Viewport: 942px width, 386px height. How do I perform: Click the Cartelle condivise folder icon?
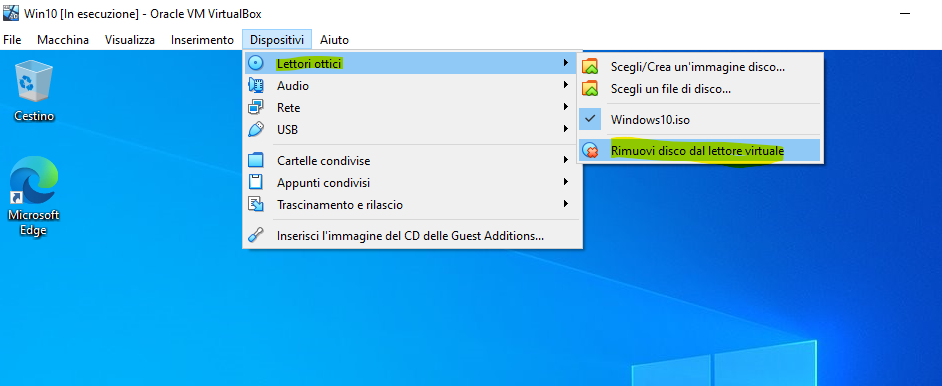pos(256,161)
